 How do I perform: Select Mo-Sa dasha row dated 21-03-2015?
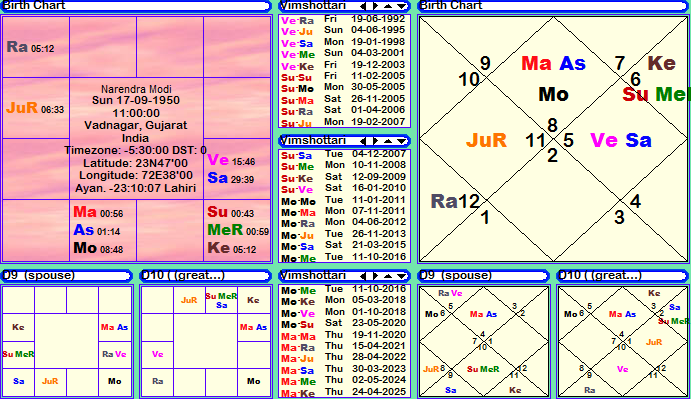click(343, 246)
